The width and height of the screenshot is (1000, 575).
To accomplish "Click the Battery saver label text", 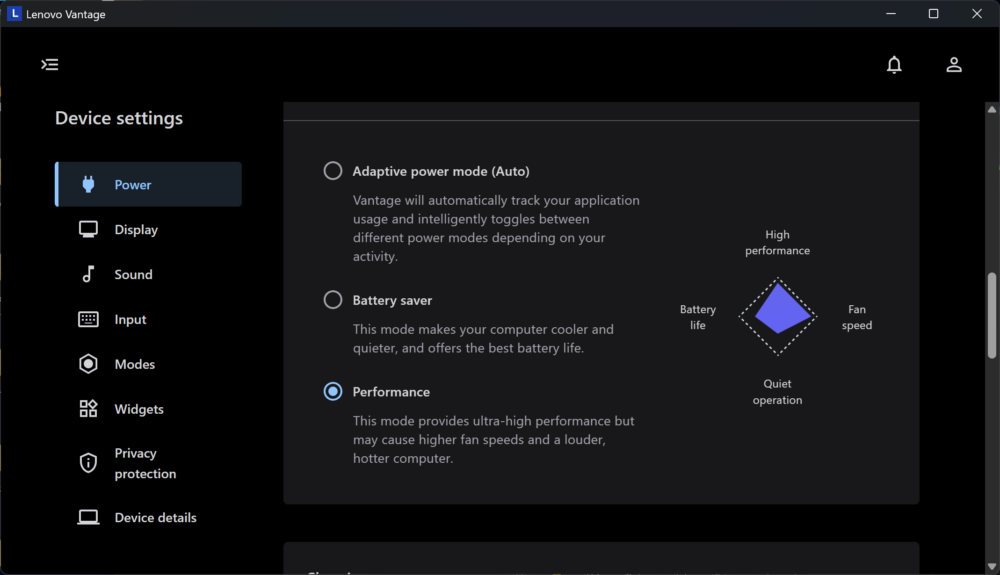I will tap(392, 300).
